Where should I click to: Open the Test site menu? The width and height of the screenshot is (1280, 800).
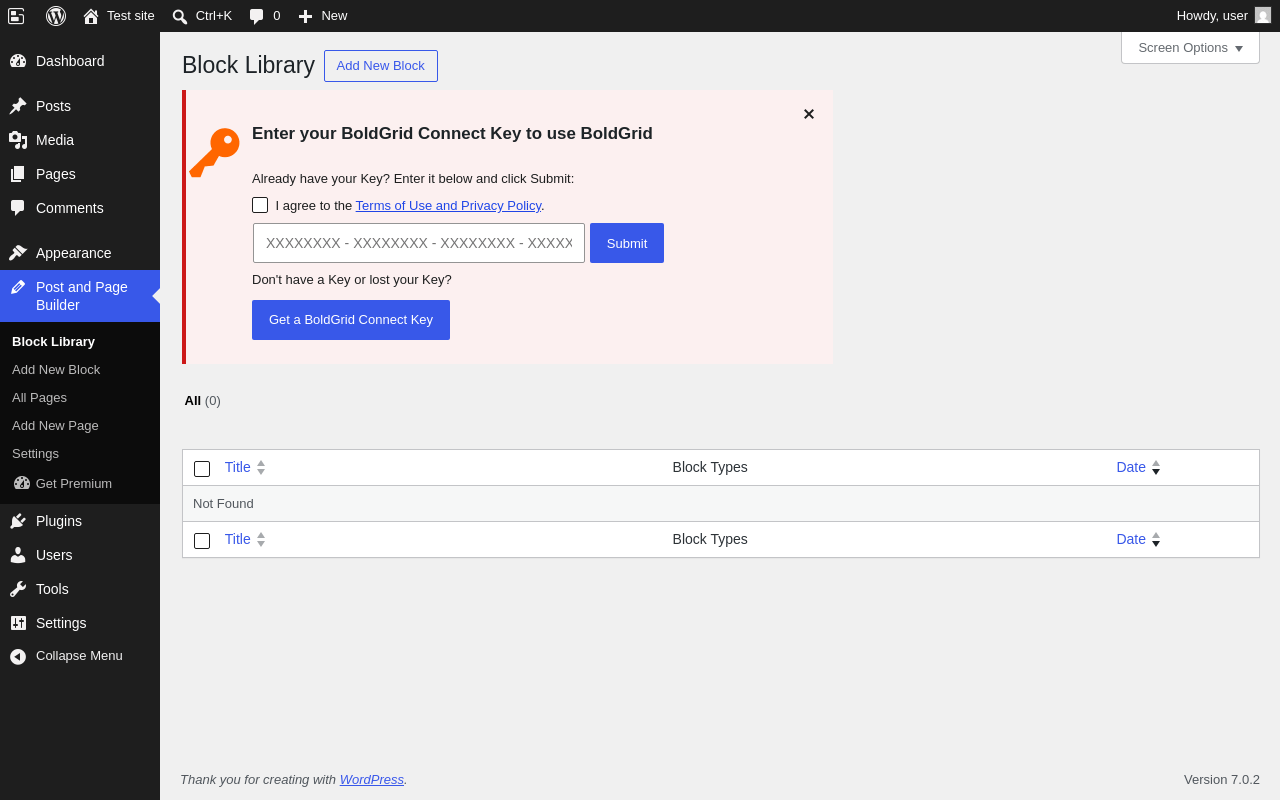point(119,16)
